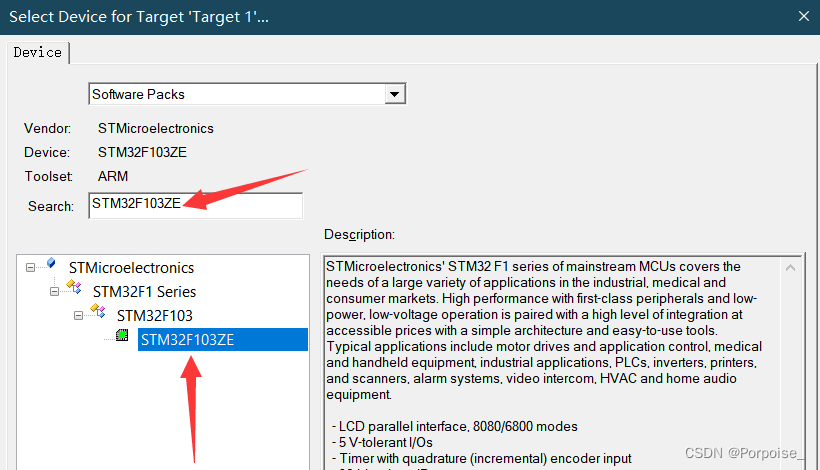820x470 pixels.
Task: Collapse the STM32F1 Series node
Action: tap(54, 292)
